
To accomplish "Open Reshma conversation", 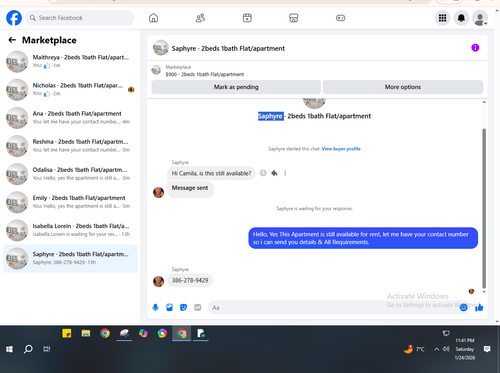I will click(70, 146).
